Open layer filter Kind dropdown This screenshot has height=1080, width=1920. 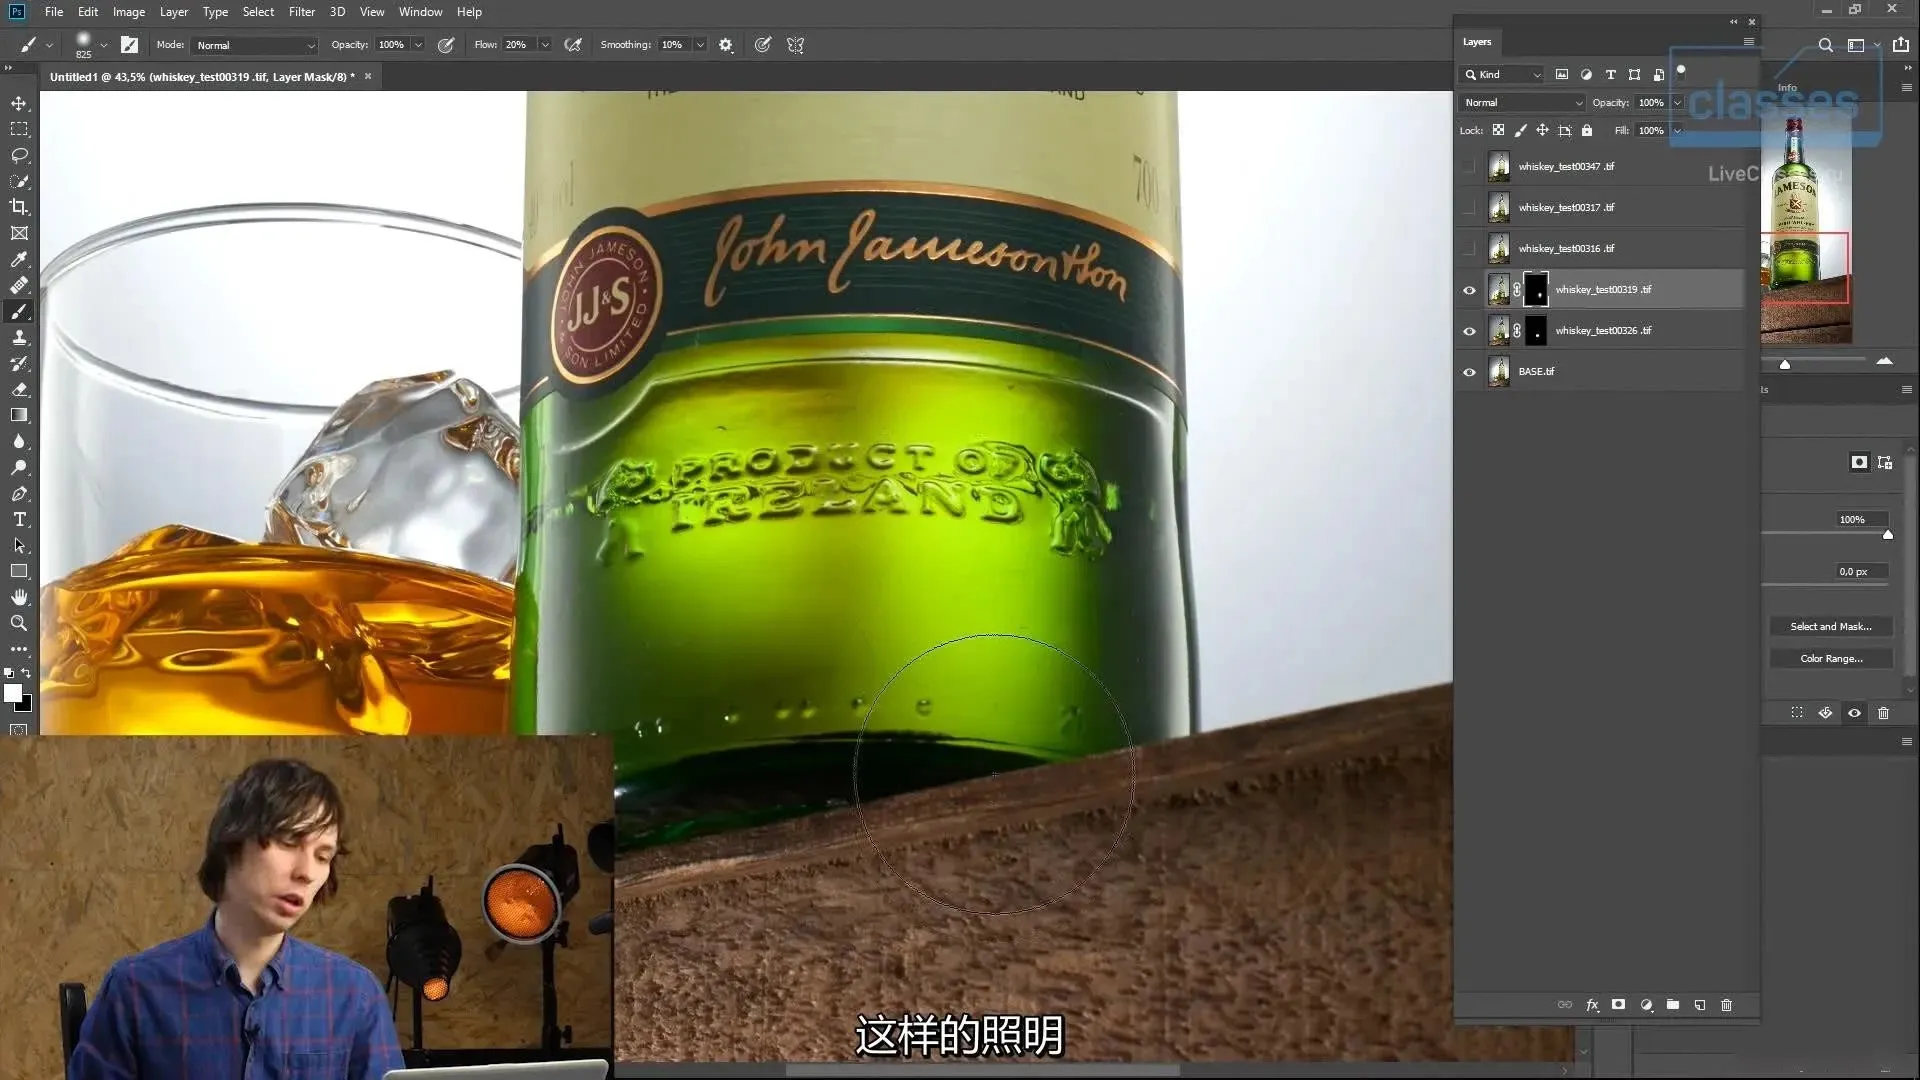point(1502,75)
